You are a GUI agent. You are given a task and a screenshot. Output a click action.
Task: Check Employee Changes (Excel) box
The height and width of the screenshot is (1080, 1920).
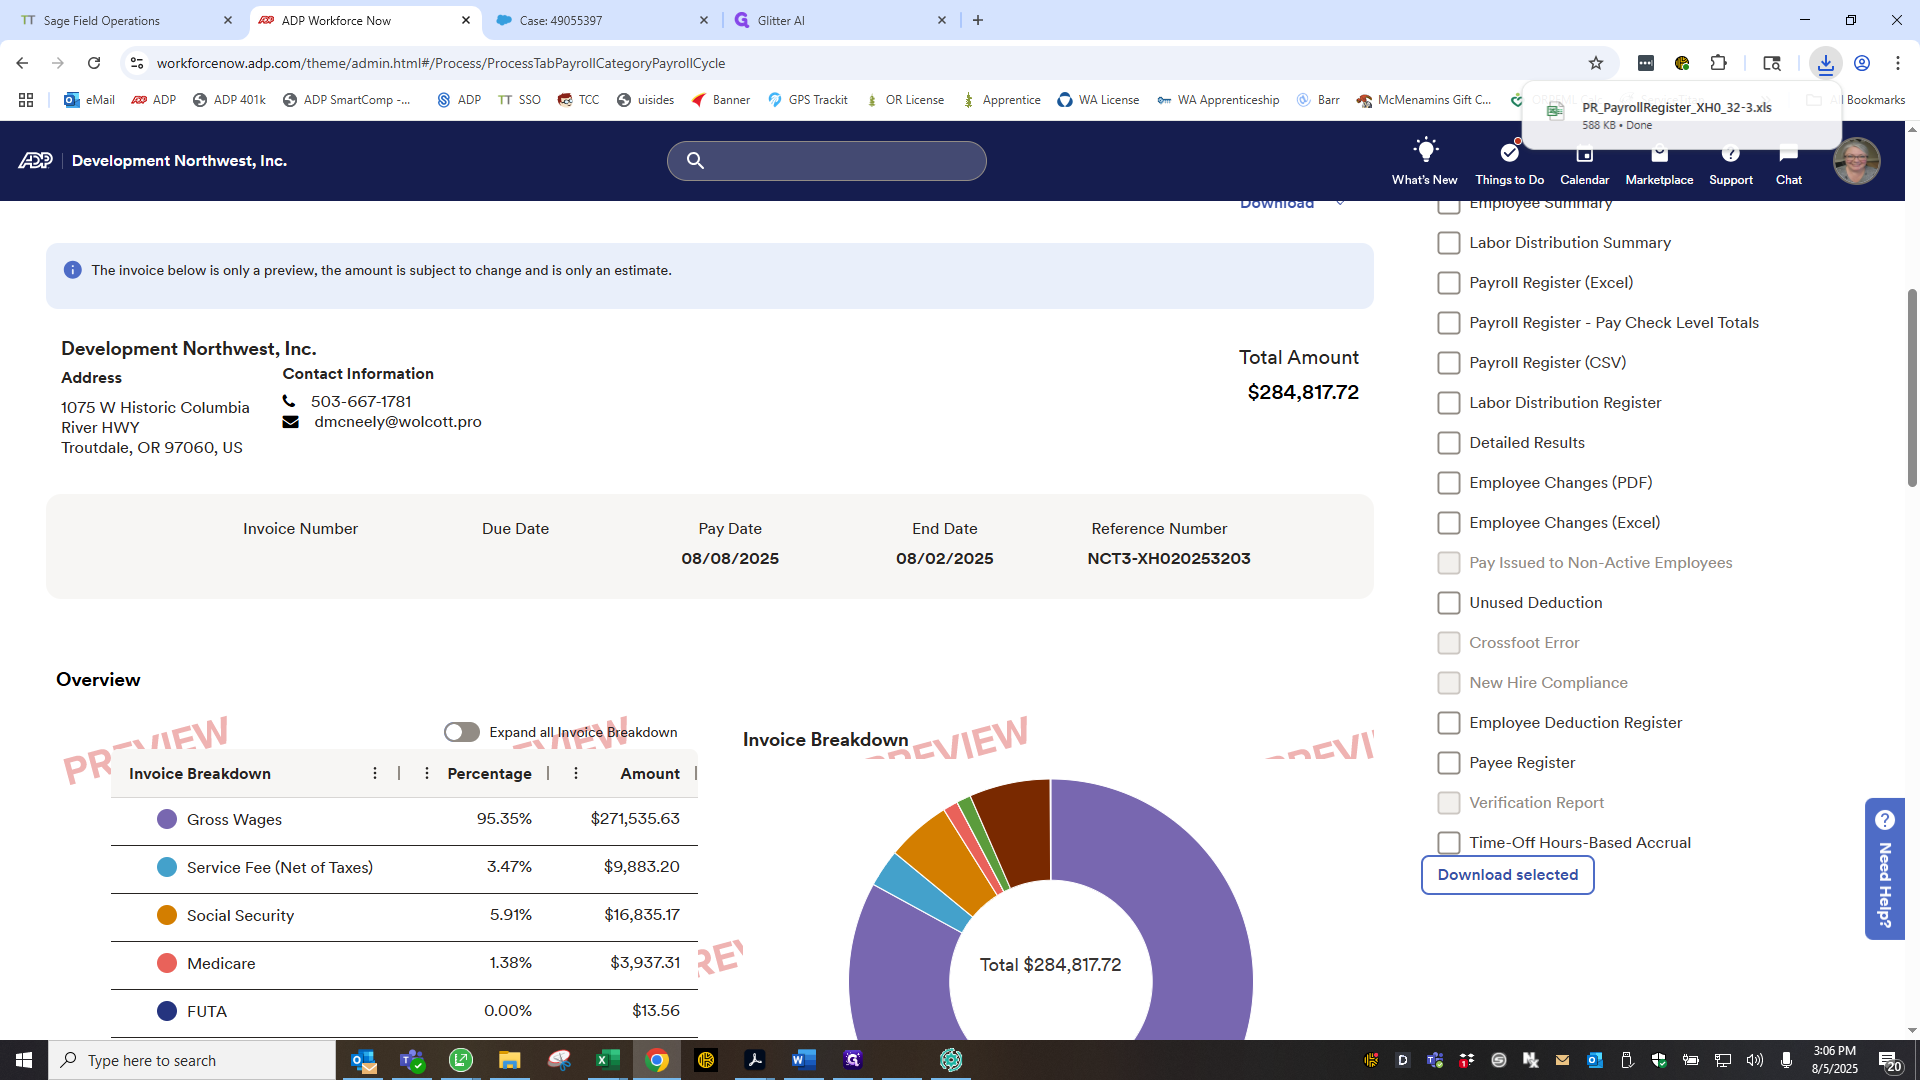[x=1448, y=523]
